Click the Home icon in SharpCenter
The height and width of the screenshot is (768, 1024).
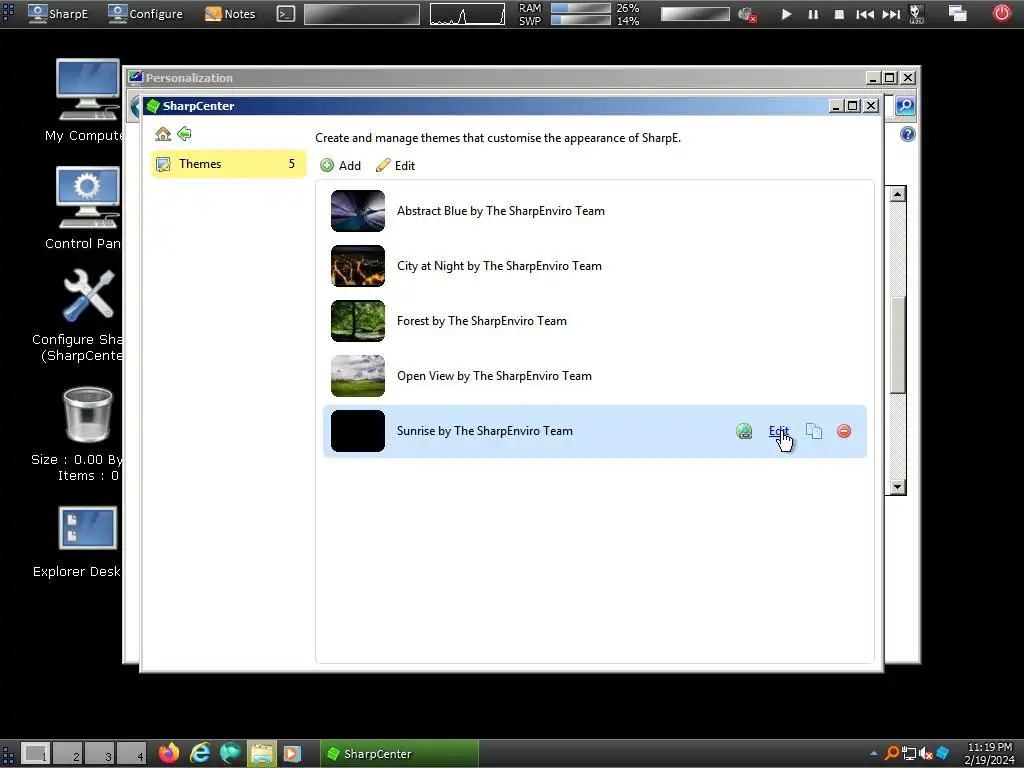[x=163, y=134]
